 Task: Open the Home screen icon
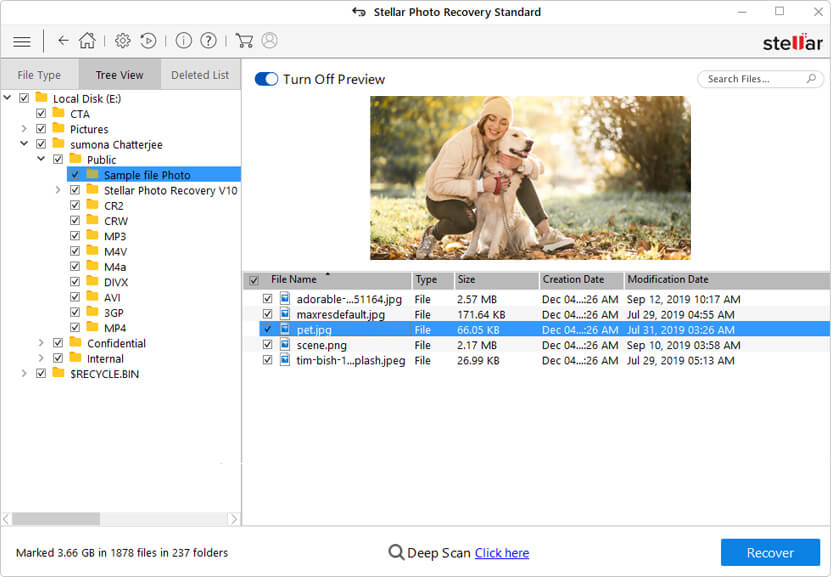pos(87,40)
